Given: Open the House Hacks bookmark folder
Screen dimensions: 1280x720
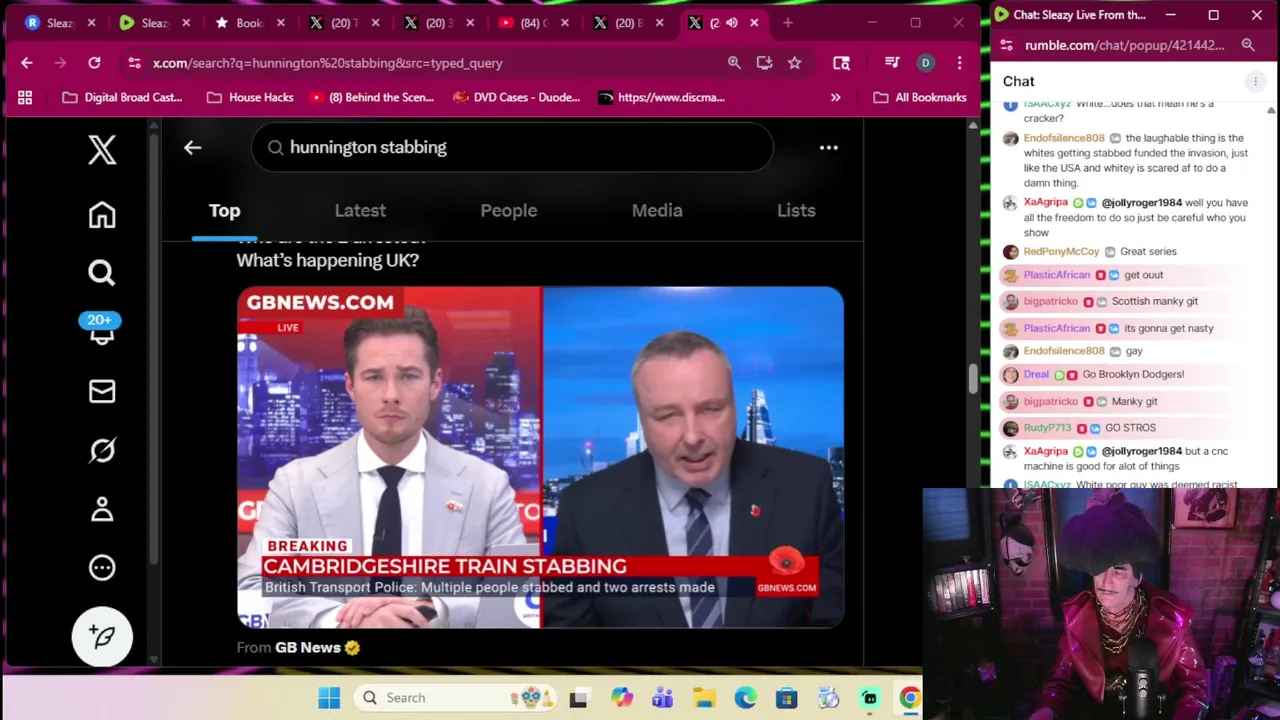Looking at the screenshot, I should [x=250, y=97].
